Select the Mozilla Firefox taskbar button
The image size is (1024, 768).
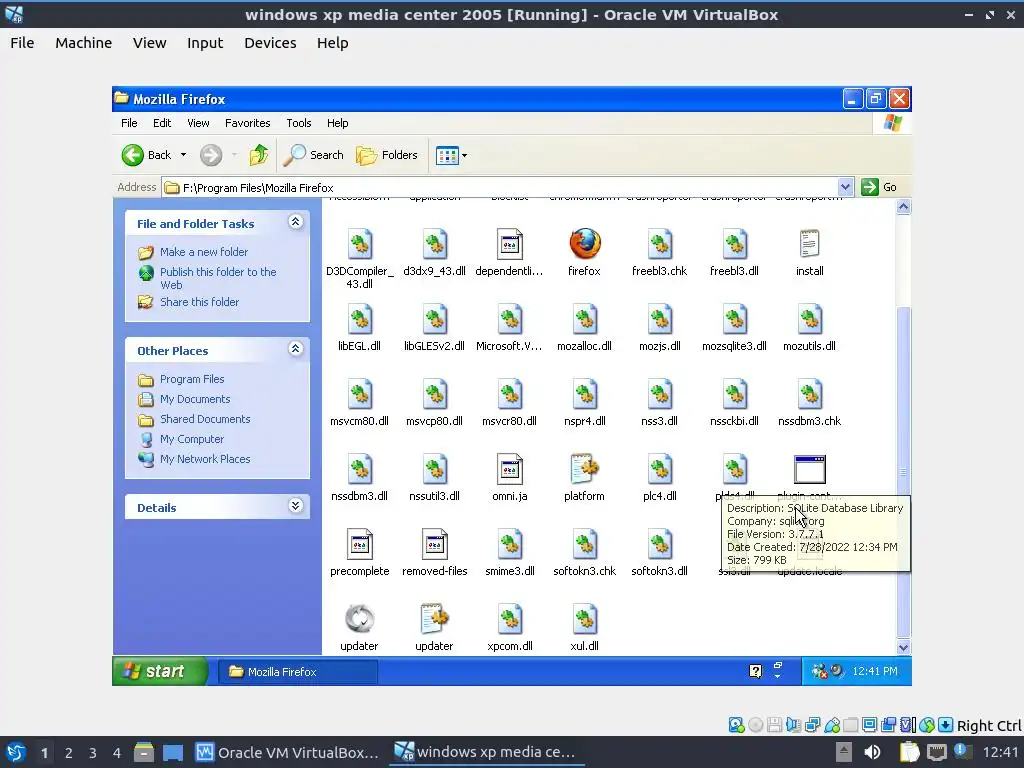pos(297,671)
